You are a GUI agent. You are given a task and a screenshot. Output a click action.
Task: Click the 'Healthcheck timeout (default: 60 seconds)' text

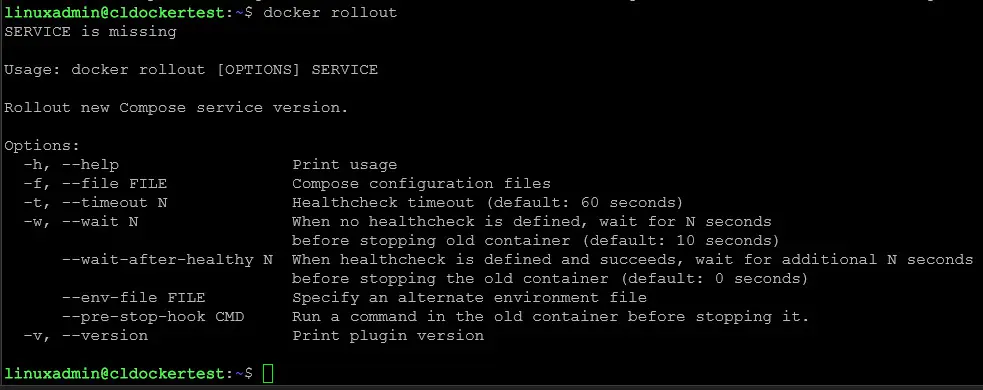[487, 203]
